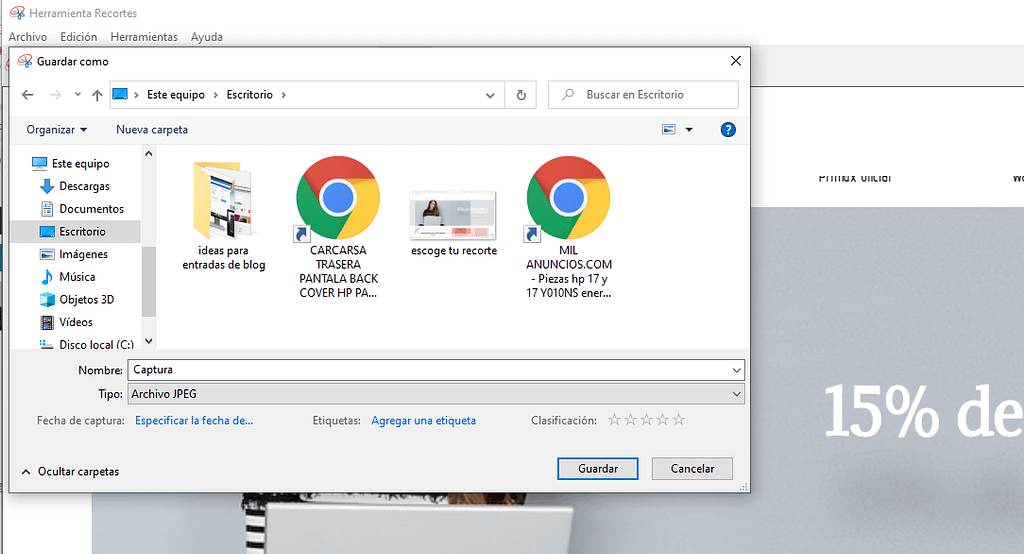Open the Organizar menu
Viewport: 1024px width, 554px height.
pos(56,129)
